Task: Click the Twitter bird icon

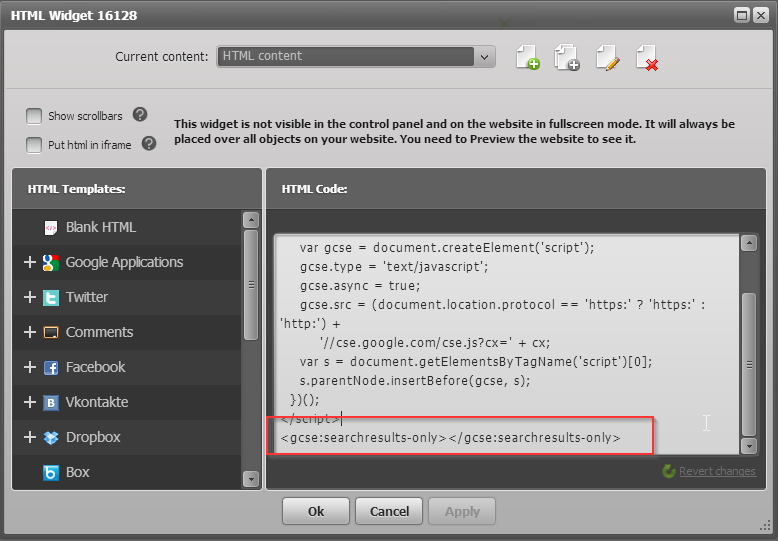Action: 51,297
